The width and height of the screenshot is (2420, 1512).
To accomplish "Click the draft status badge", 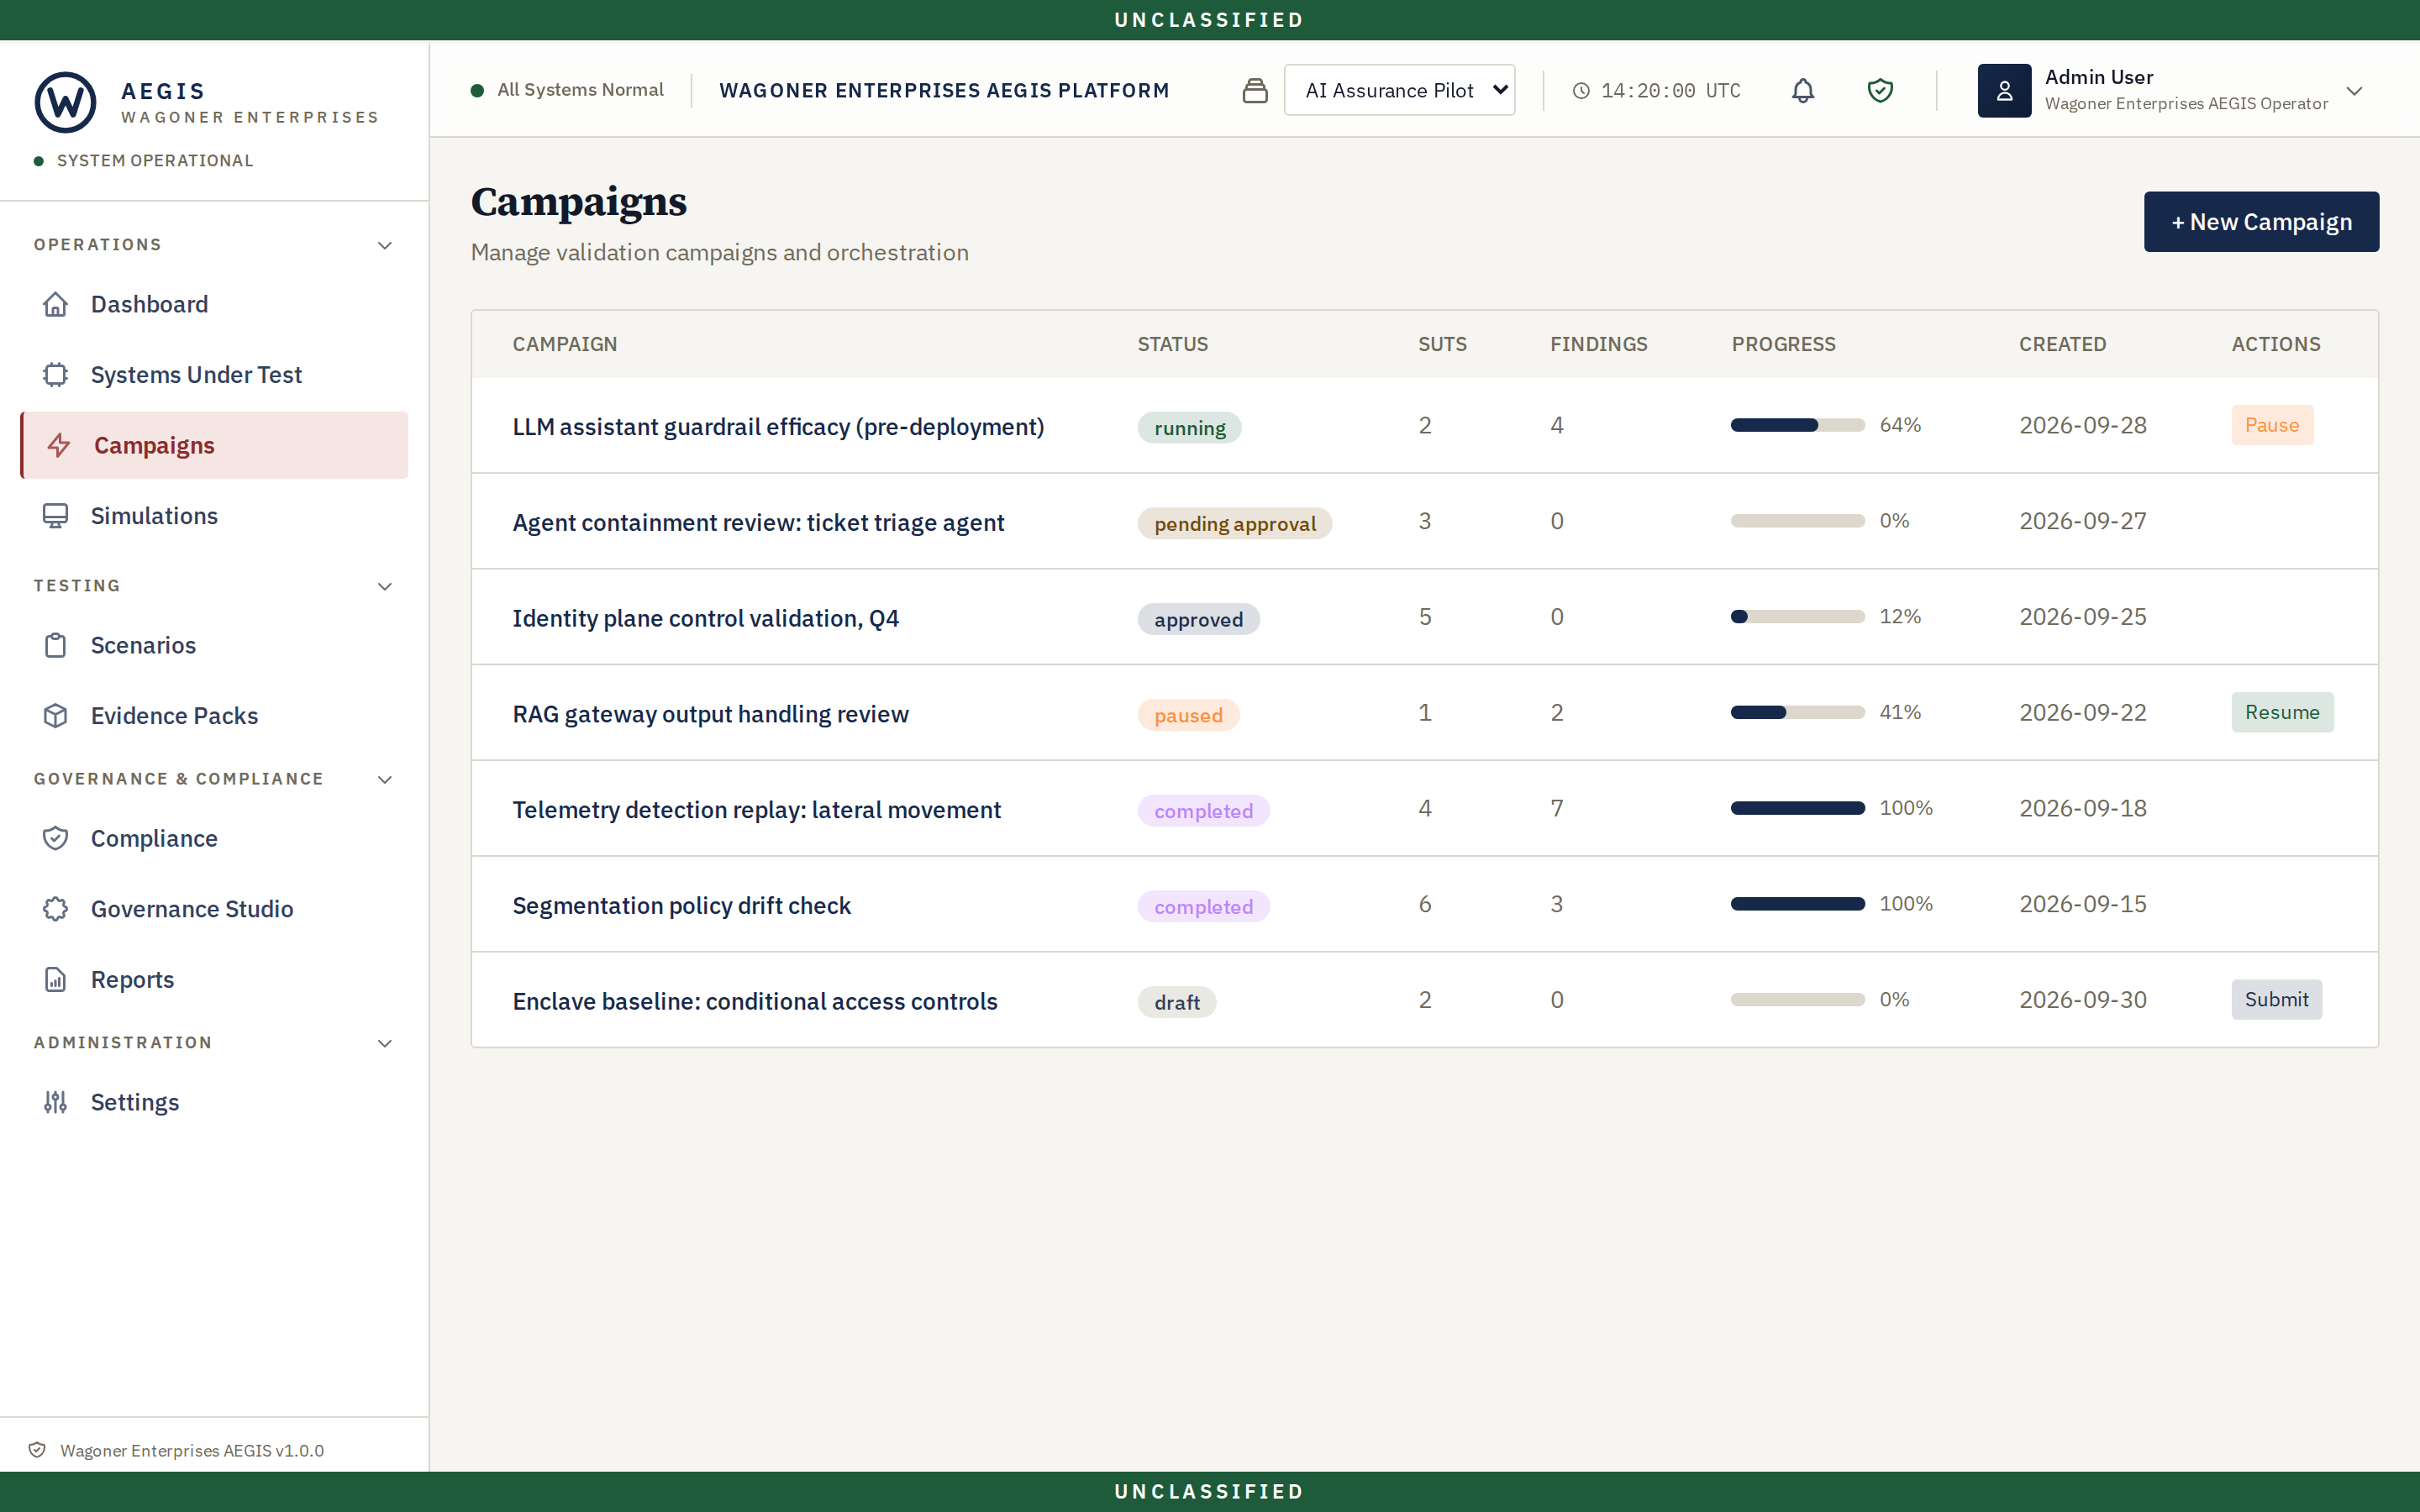I will pos(1177,1003).
